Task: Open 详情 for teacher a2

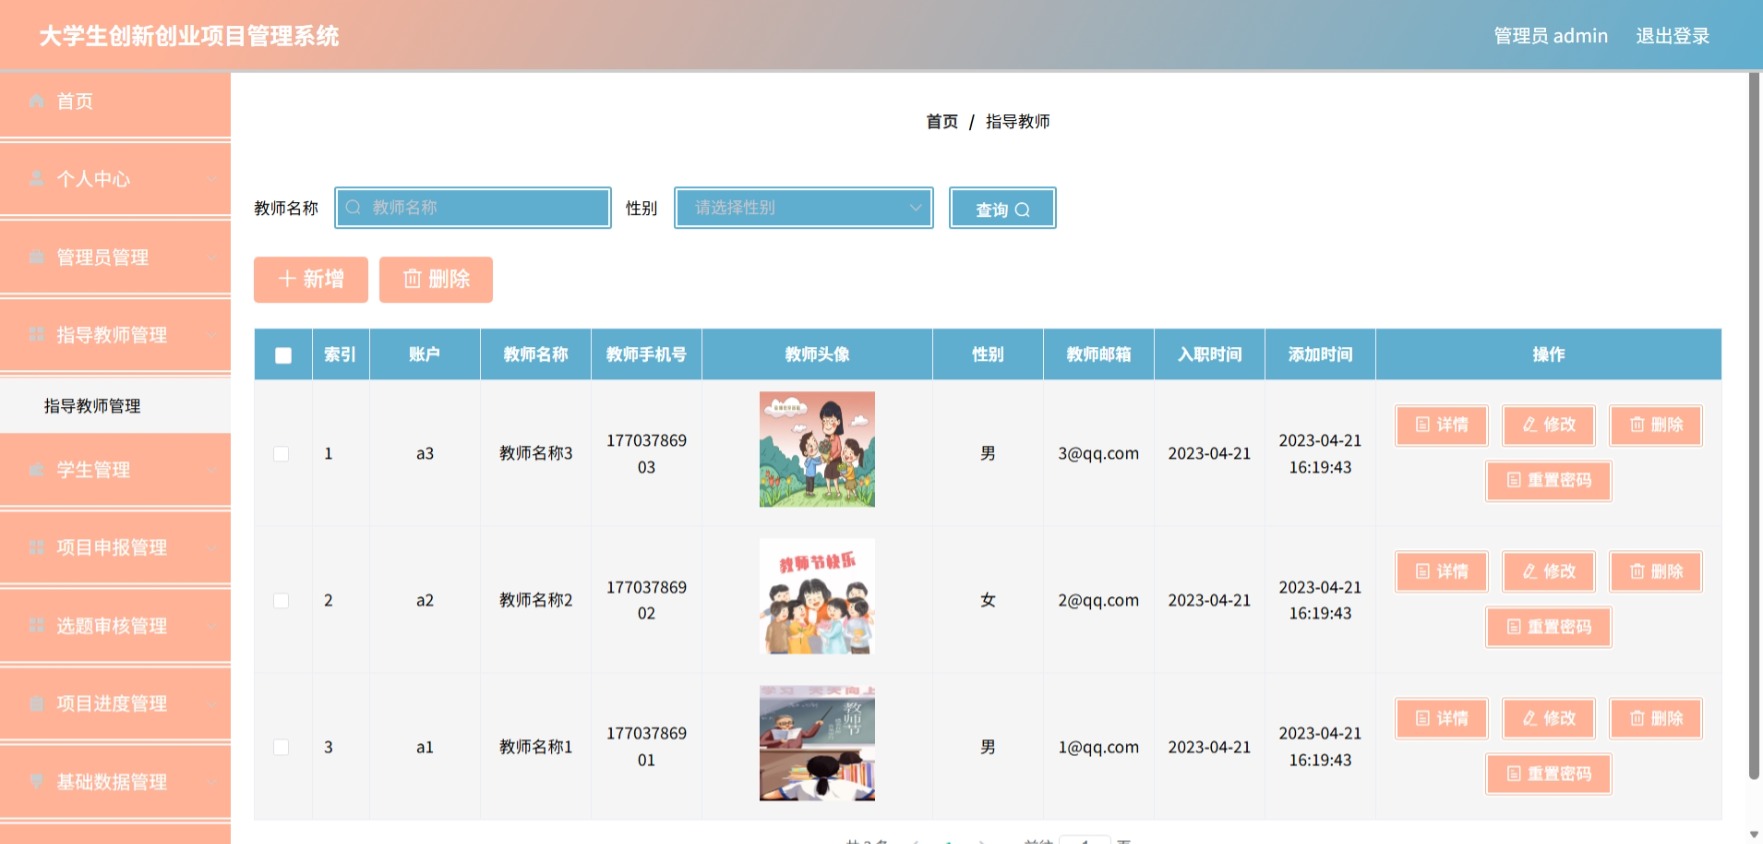Action: [x=1442, y=572]
